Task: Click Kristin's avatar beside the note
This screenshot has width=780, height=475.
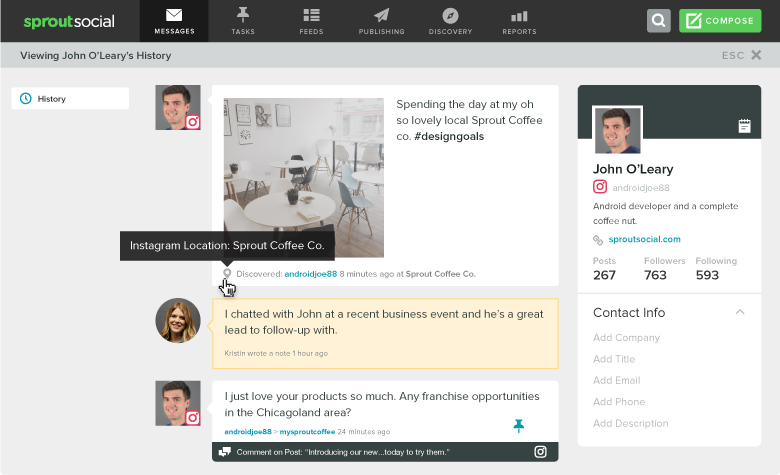Action: click(x=178, y=320)
